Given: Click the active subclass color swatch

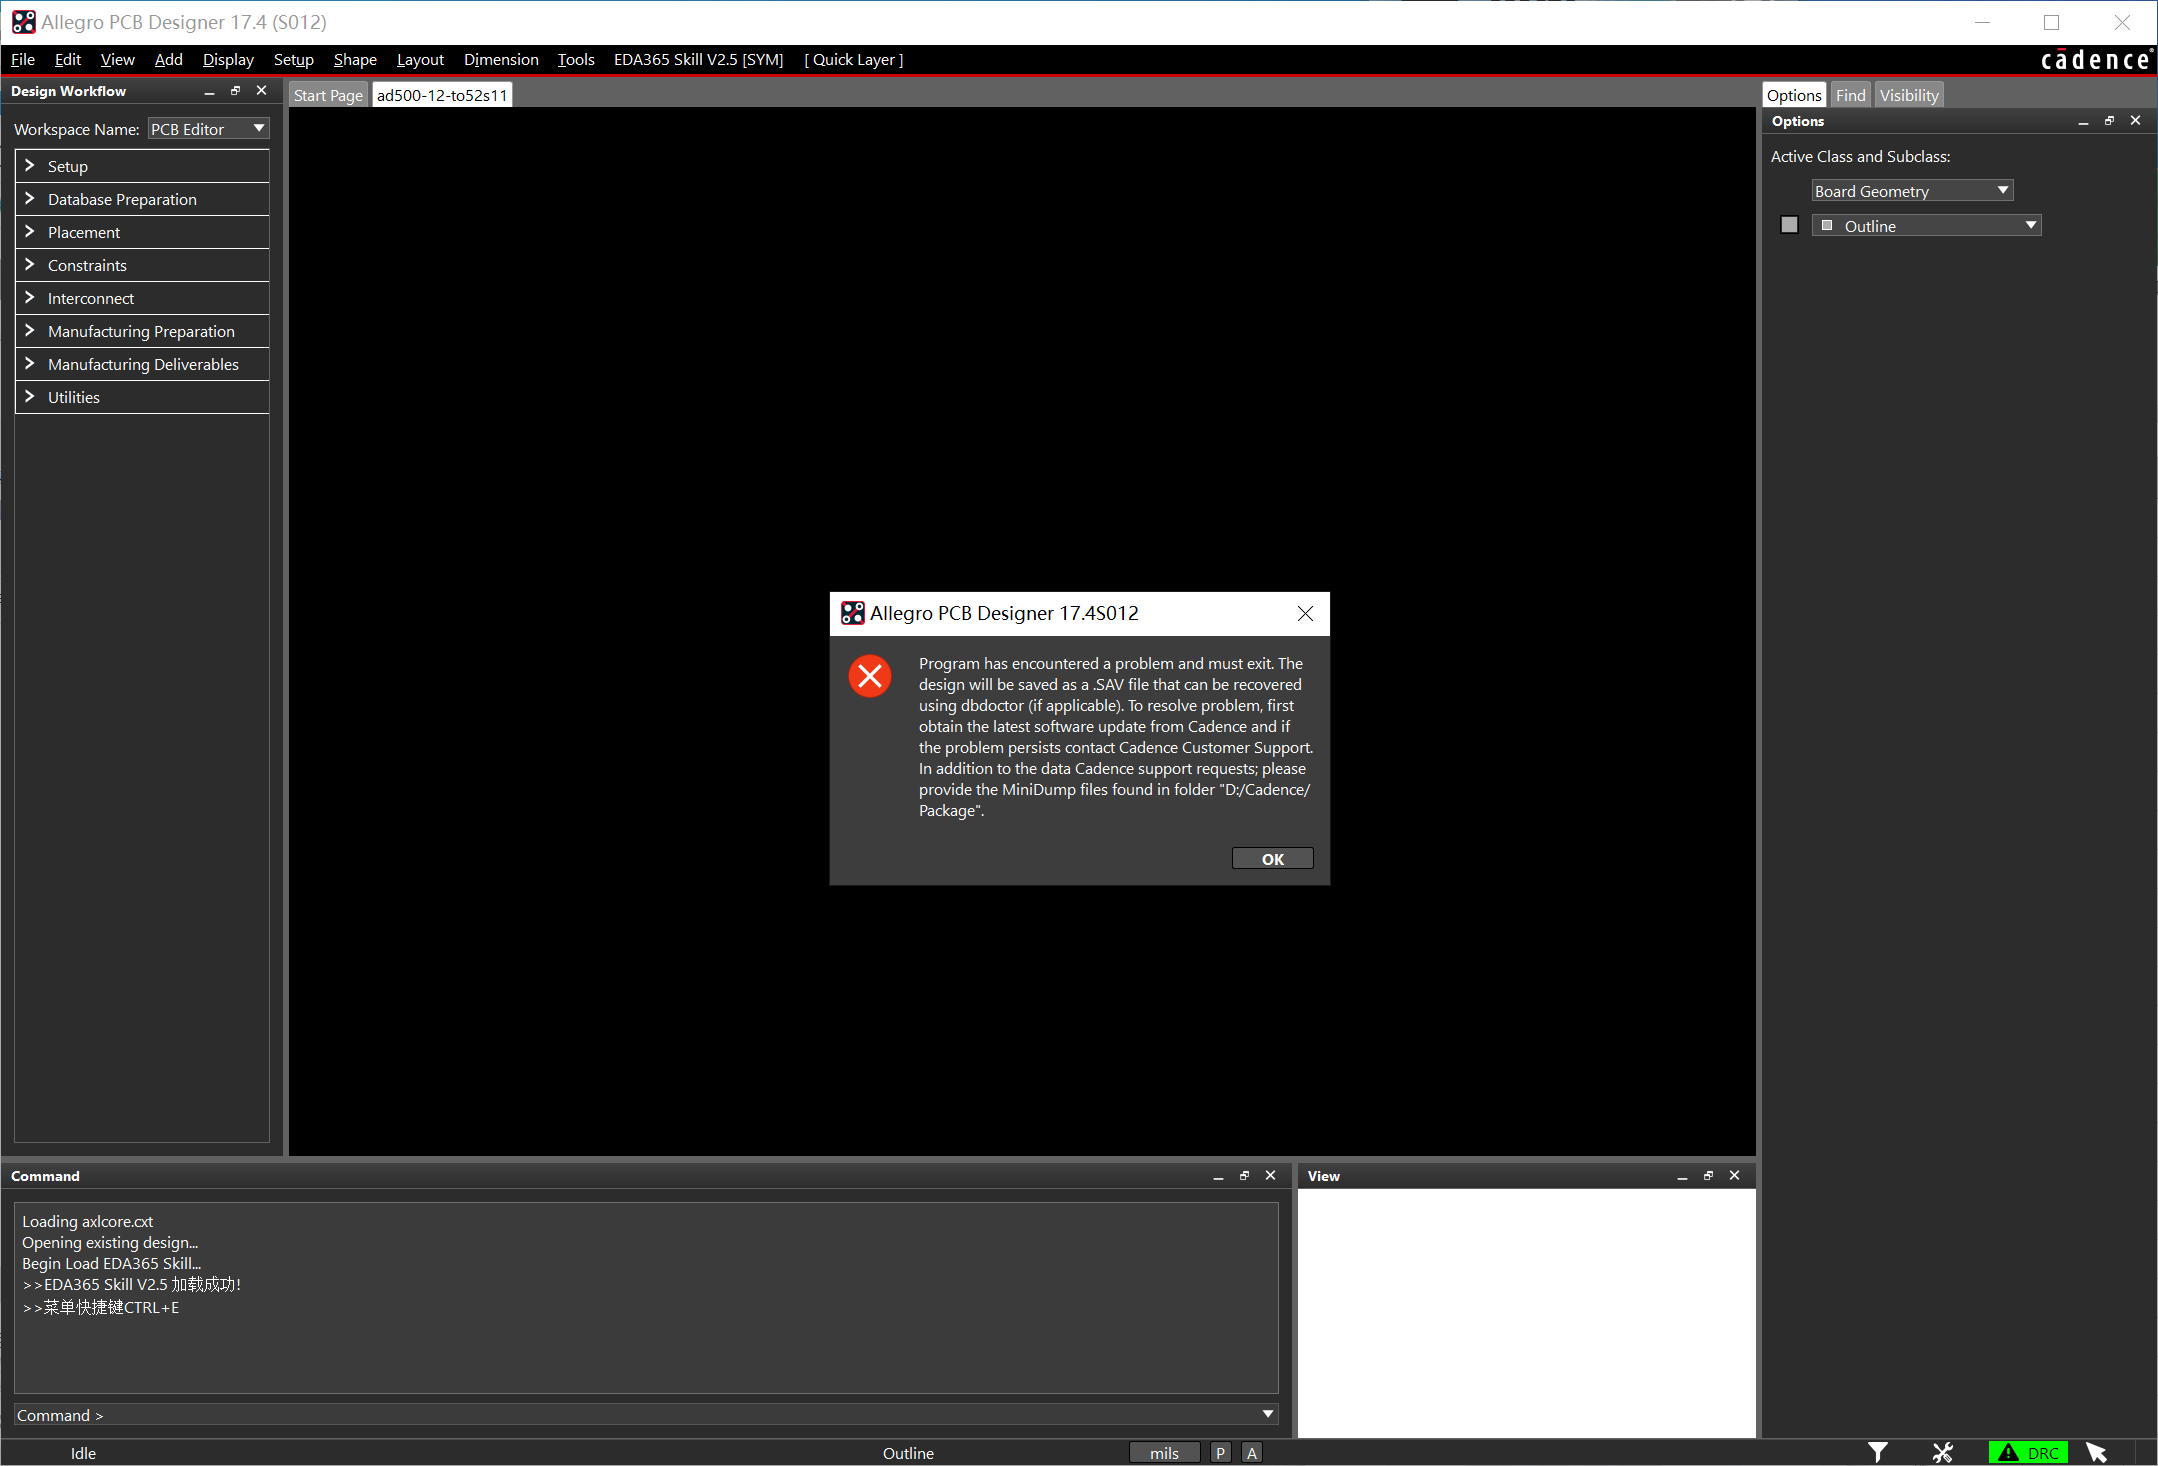Looking at the screenshot, I should (1789, 225).
